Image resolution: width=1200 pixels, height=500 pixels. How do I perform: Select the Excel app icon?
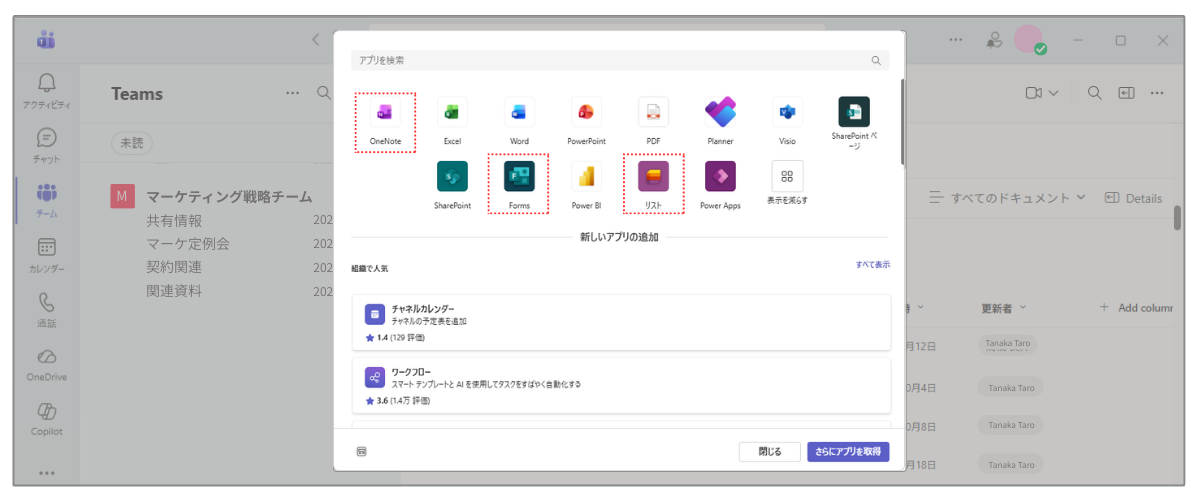coord(452,121)
